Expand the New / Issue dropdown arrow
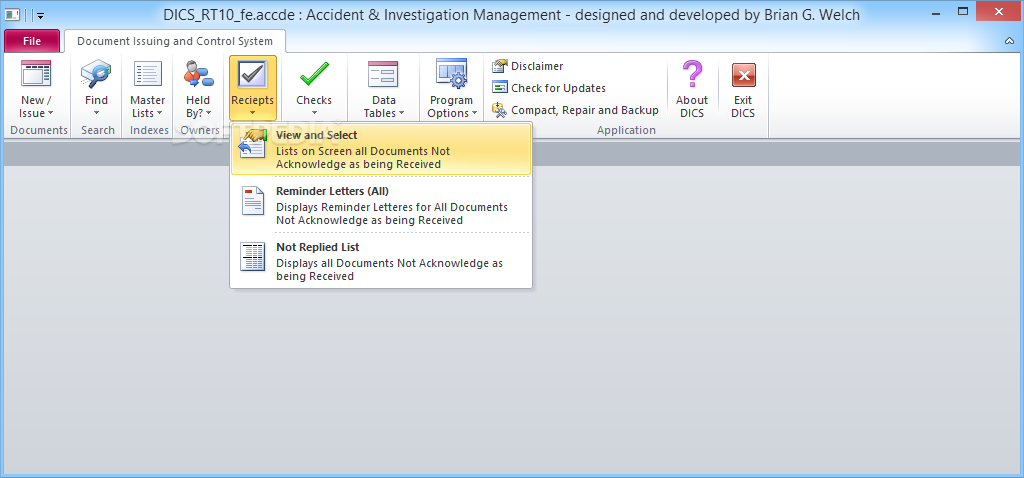The image size is (1024, 478). click(51, 114)
